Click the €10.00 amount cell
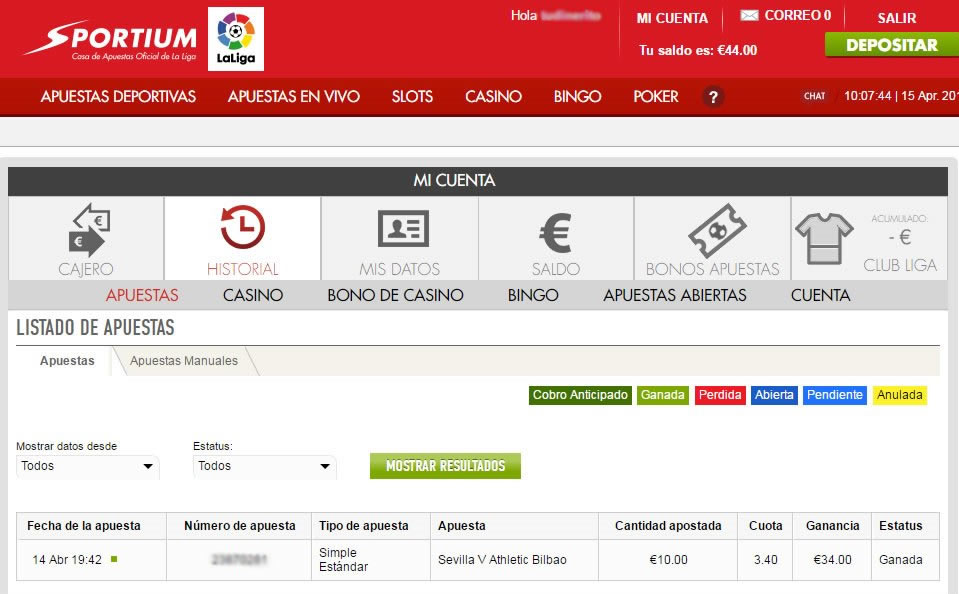Screen dimensions: 959x594 [x=668, y=560]
